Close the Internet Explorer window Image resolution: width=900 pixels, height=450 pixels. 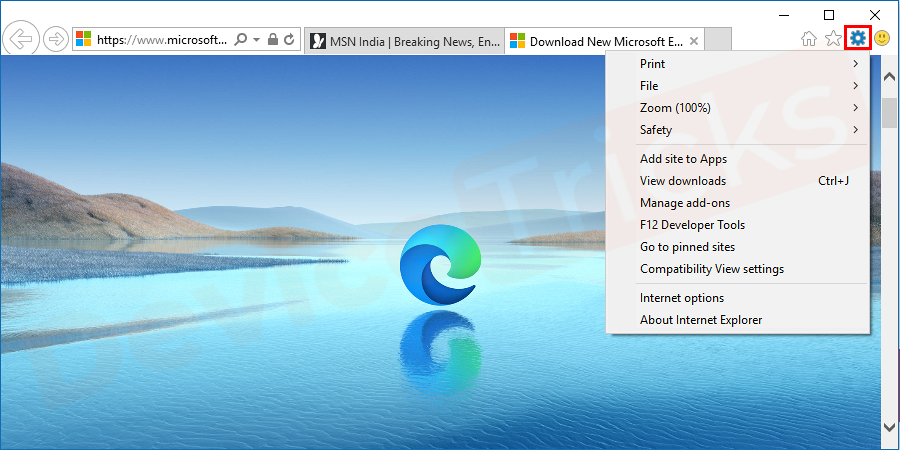click(875, 14)
